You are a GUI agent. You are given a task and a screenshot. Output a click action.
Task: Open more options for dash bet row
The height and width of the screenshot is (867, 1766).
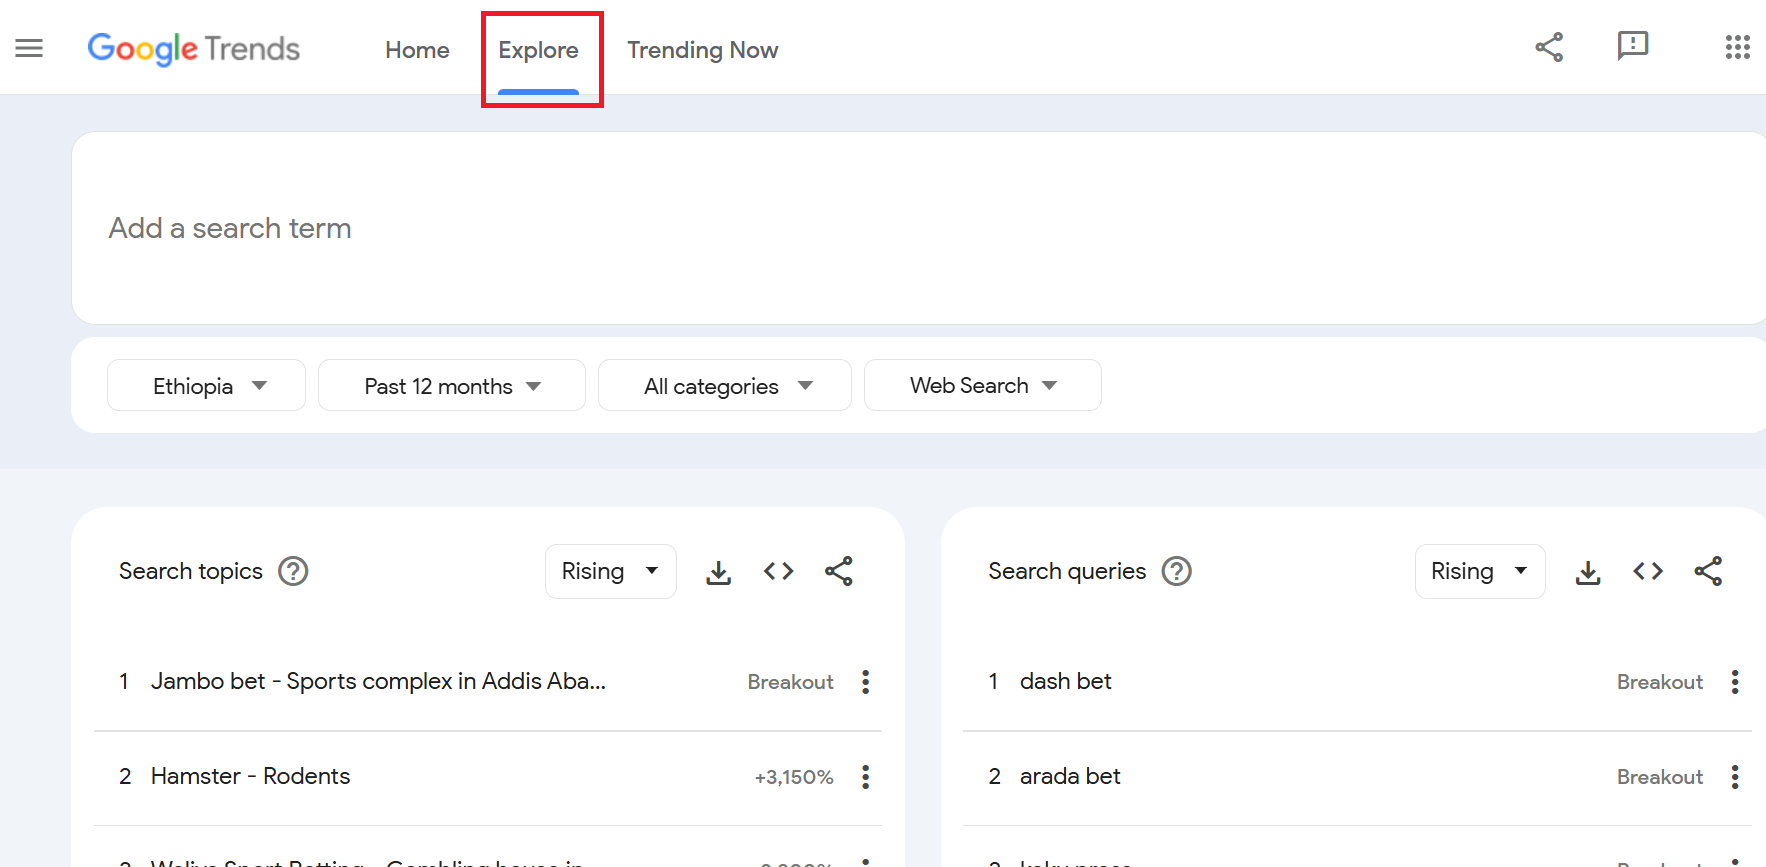tap(1735, 682)
